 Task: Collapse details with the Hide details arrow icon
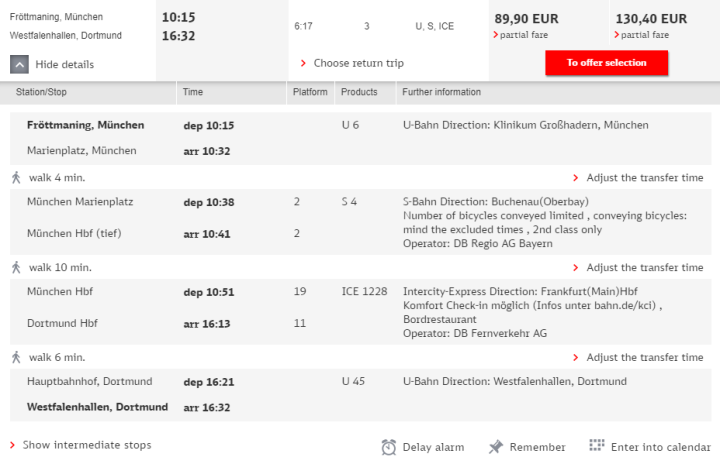coord(19,64)
